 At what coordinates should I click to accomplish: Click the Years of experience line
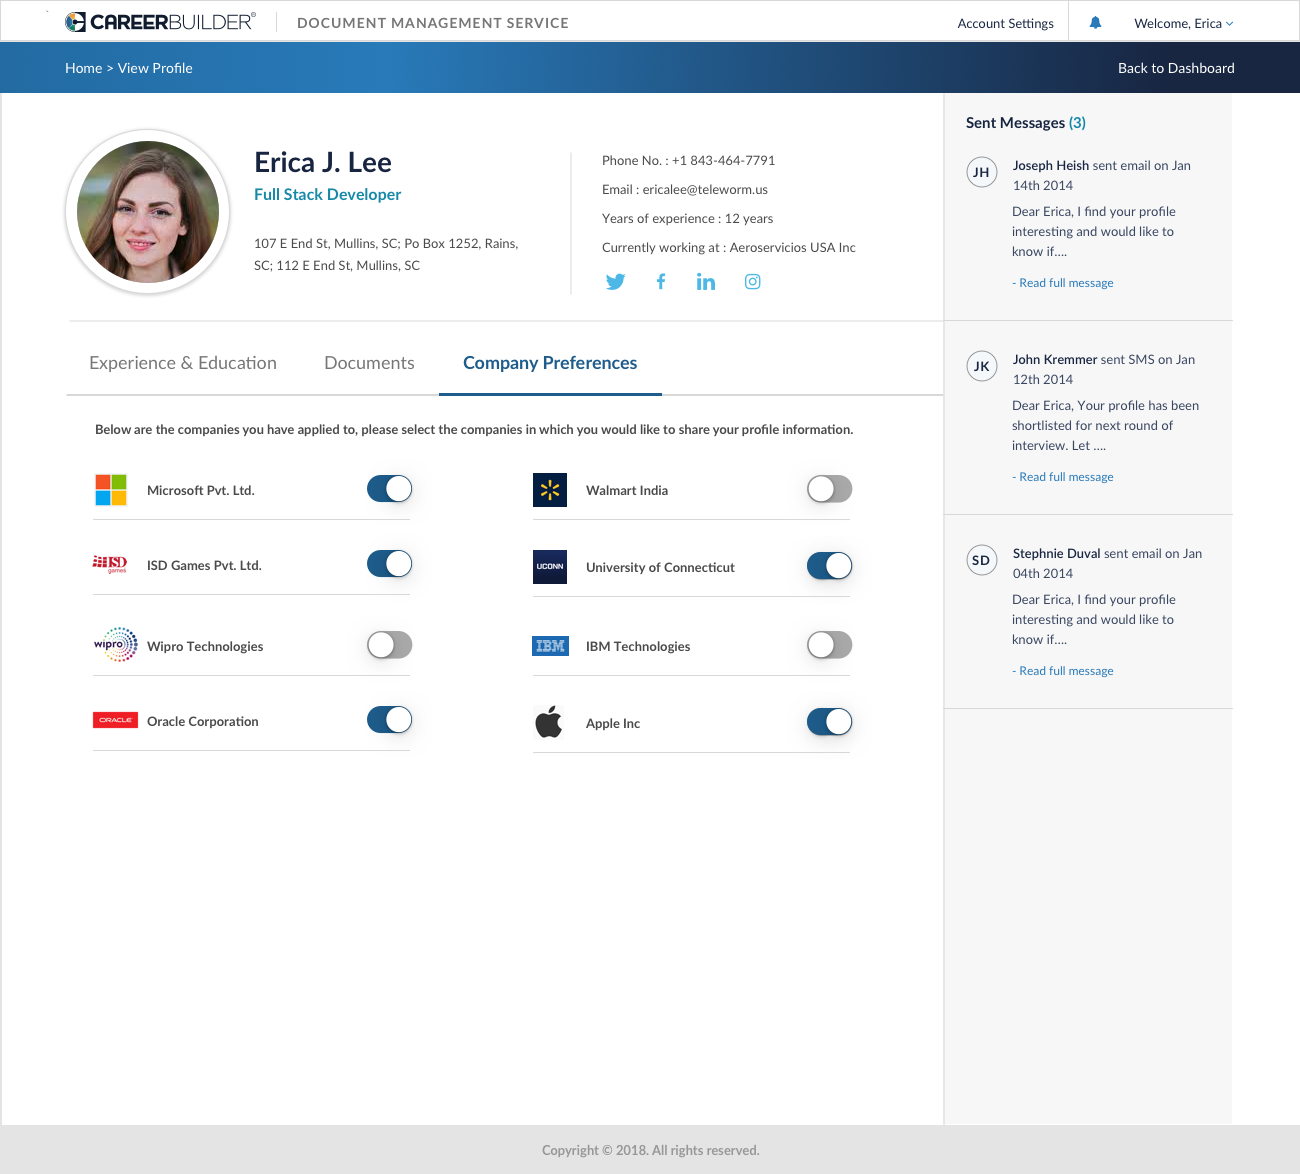click(687, 218)
